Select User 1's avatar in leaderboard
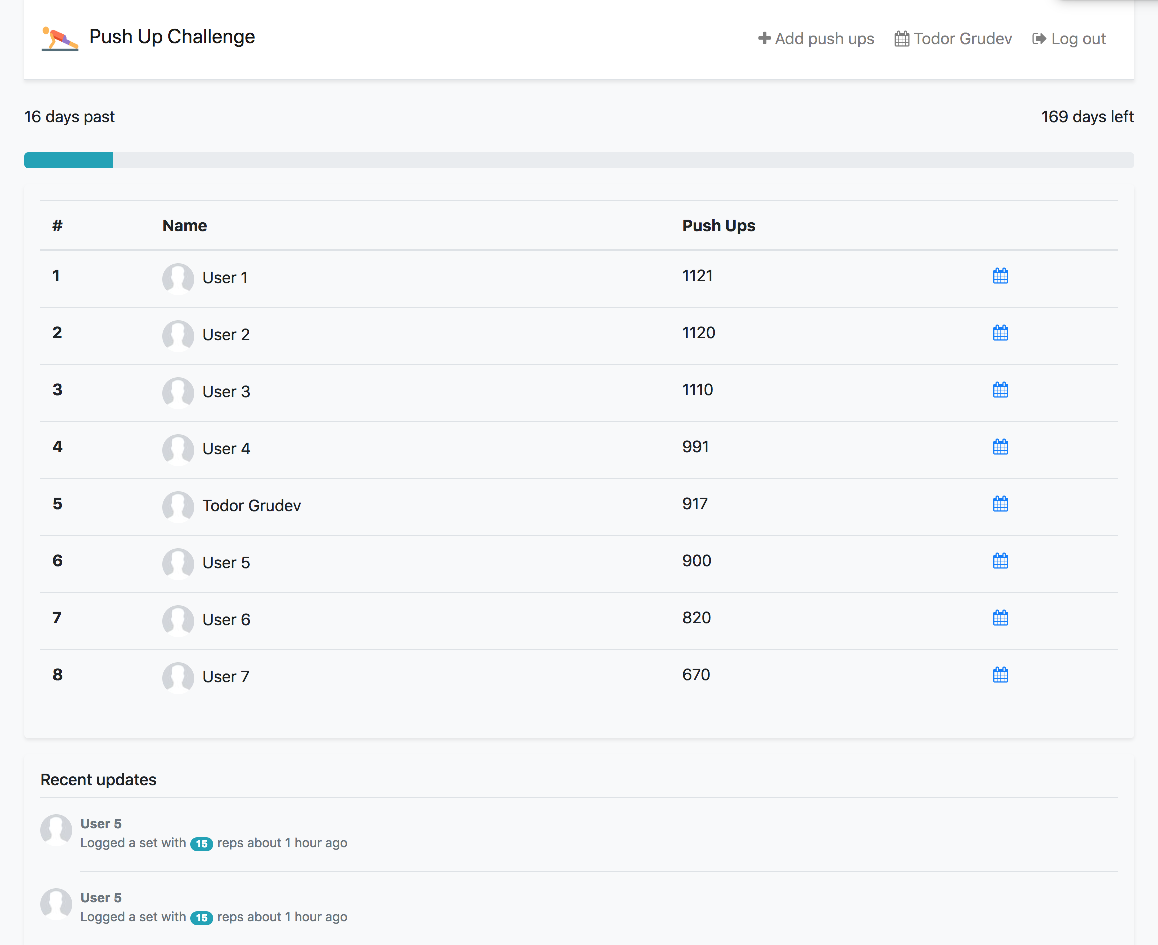The image size is (1158, 945). coord(178,278)
